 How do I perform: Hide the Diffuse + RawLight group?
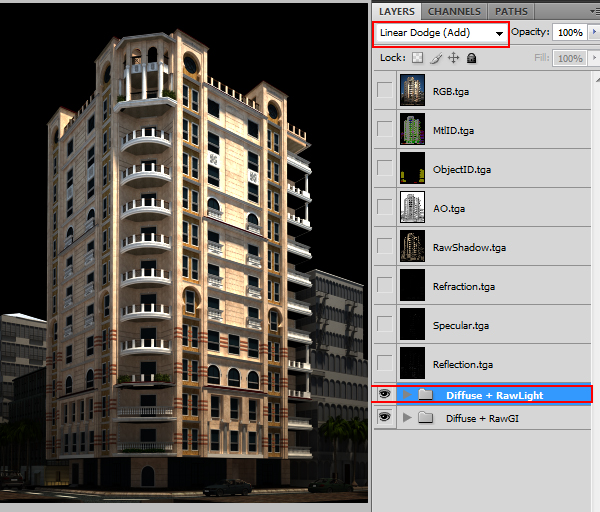click(385, 394)
